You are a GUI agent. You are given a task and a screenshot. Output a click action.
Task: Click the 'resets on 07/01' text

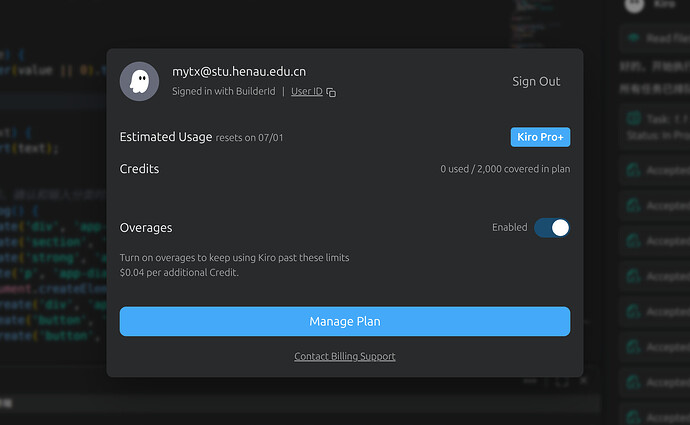point(249,138)
